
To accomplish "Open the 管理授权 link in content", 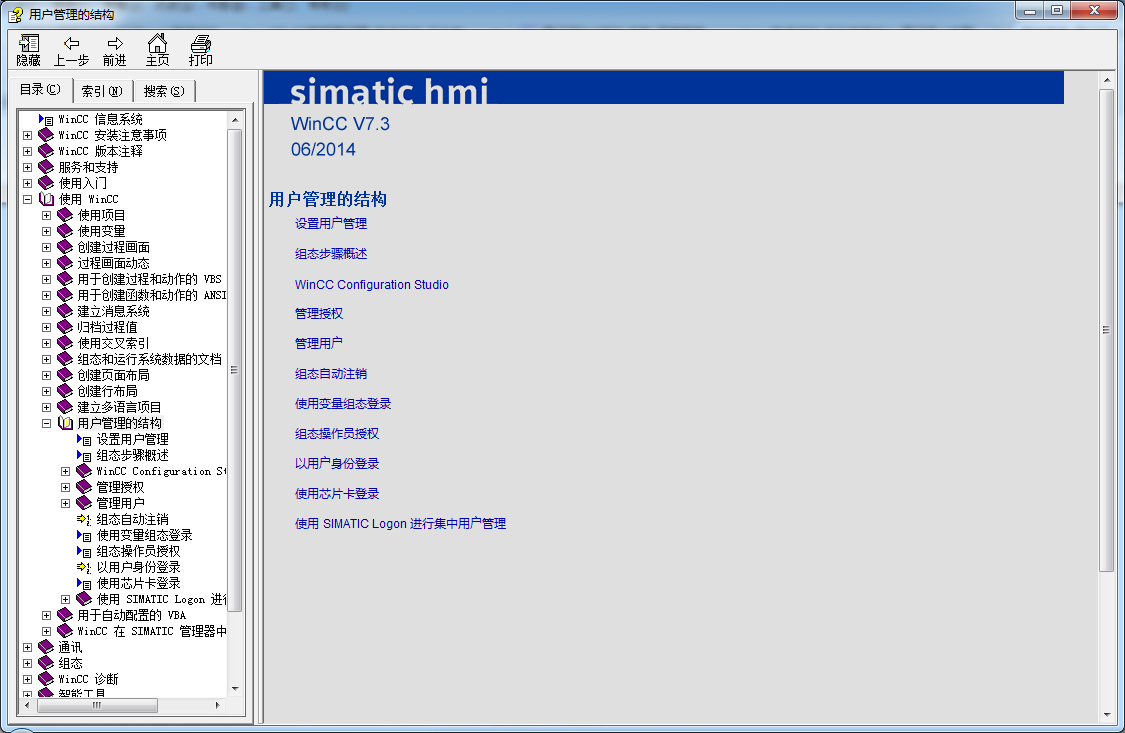I will (319, 313).
